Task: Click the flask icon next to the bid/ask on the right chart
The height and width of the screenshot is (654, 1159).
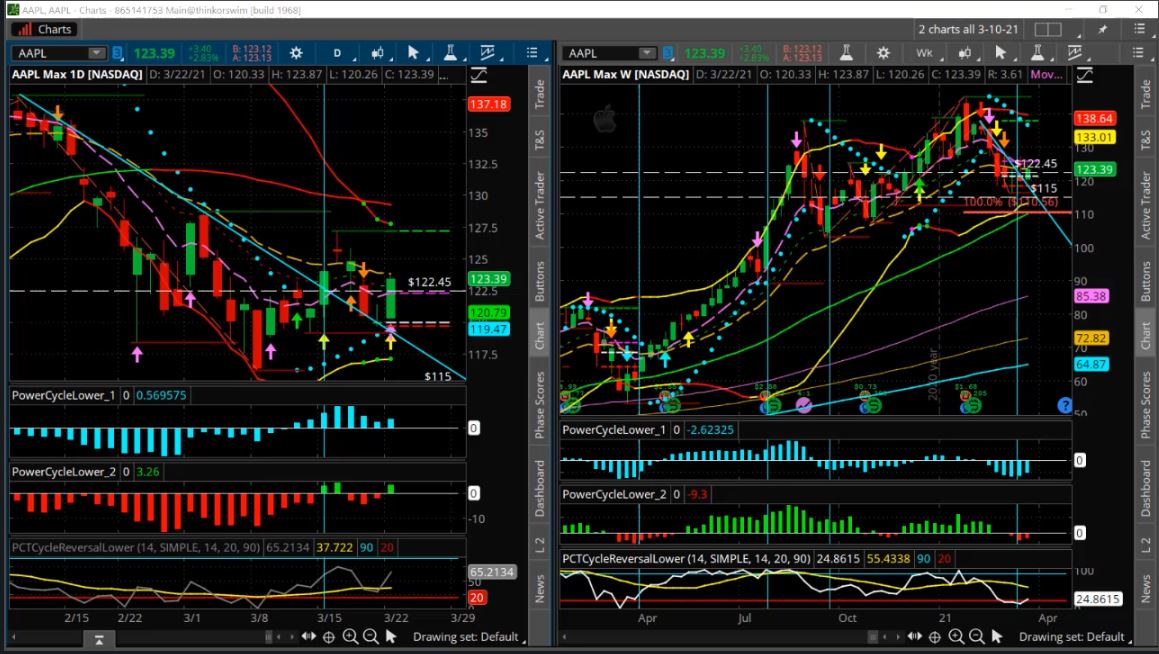Action: [x=846, y=52]
